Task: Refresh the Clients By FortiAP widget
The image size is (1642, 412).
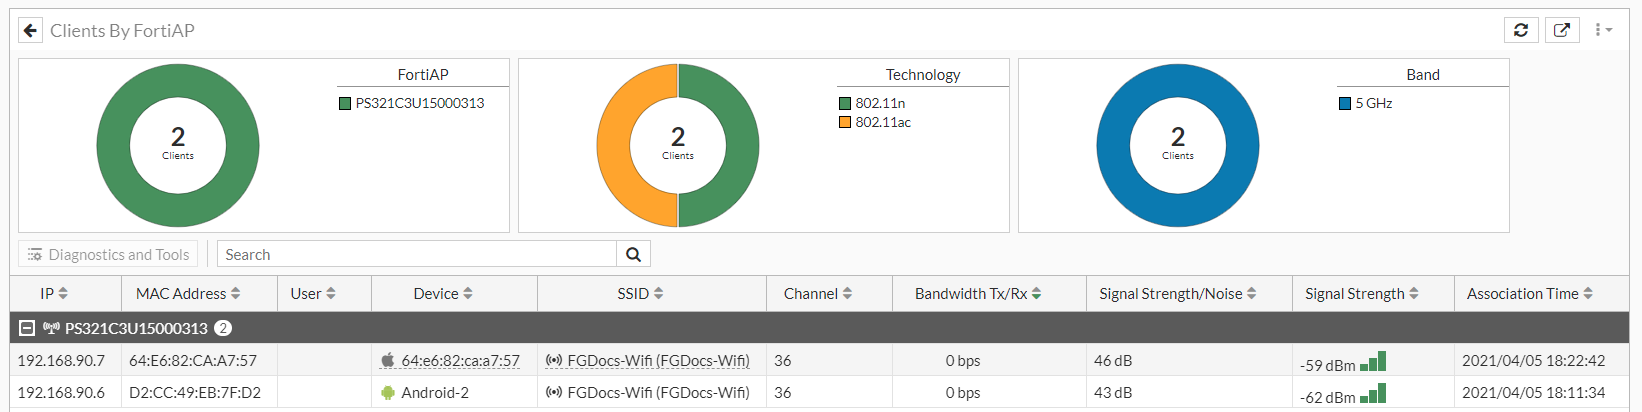Action: click(1521, 31)
